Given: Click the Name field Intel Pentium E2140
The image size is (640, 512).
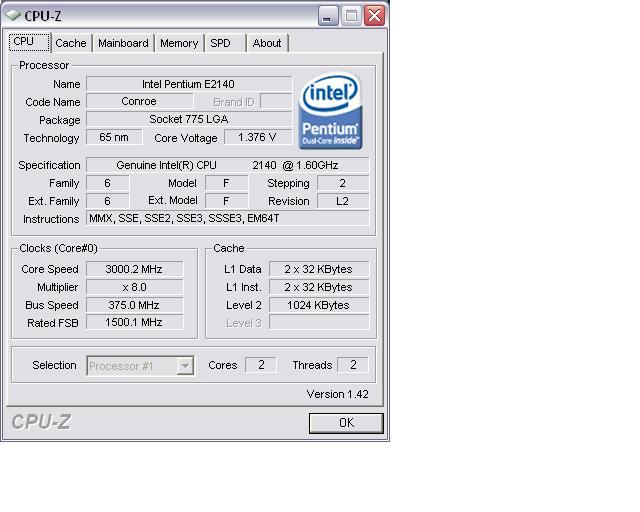Looking at the screenshot, I should 189,84.
